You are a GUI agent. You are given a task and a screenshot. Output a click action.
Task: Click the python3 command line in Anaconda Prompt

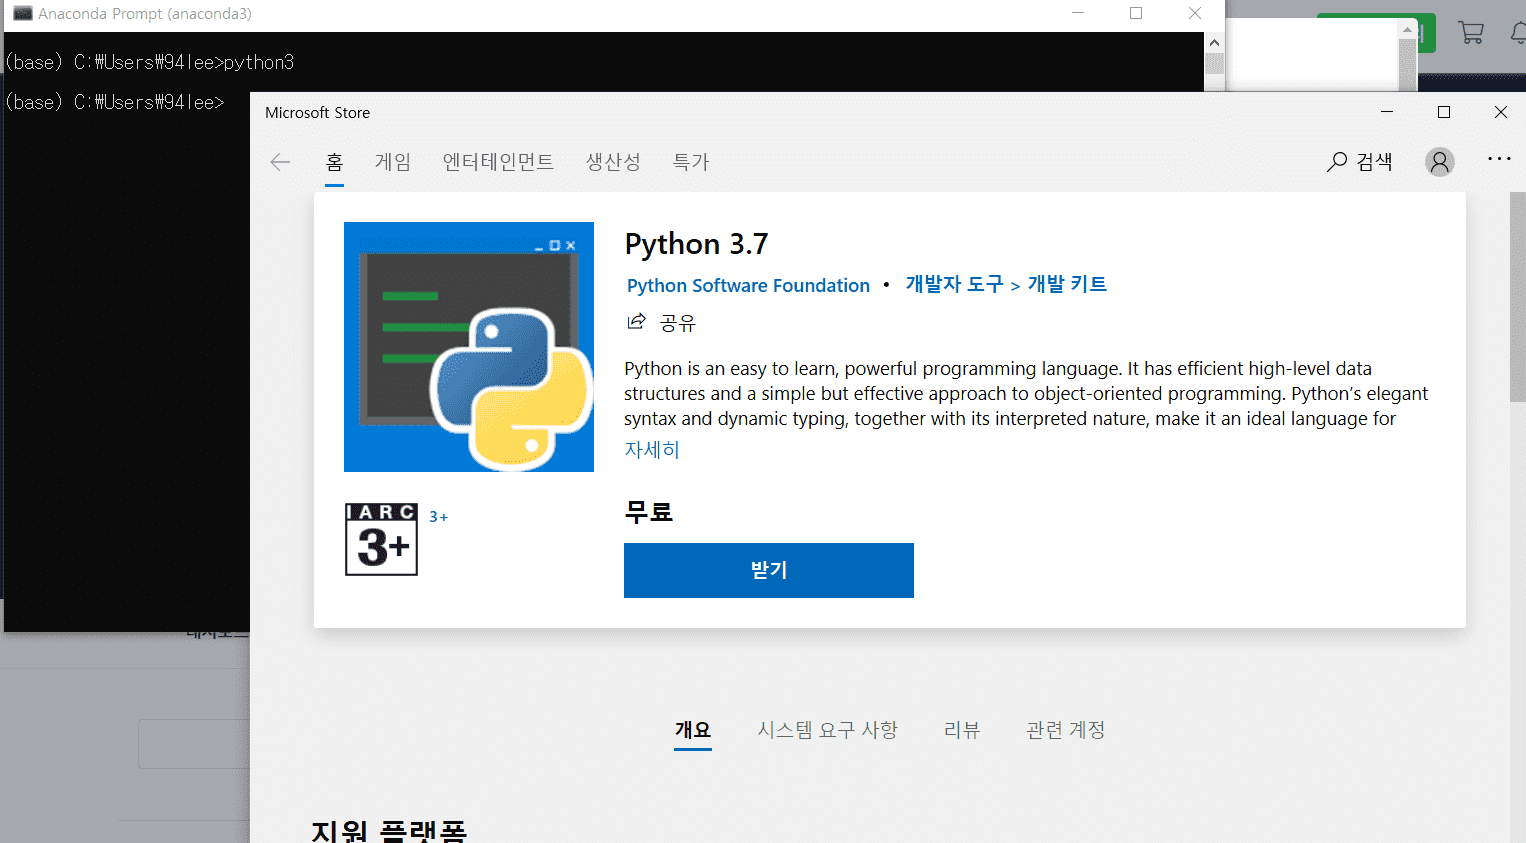149,62
